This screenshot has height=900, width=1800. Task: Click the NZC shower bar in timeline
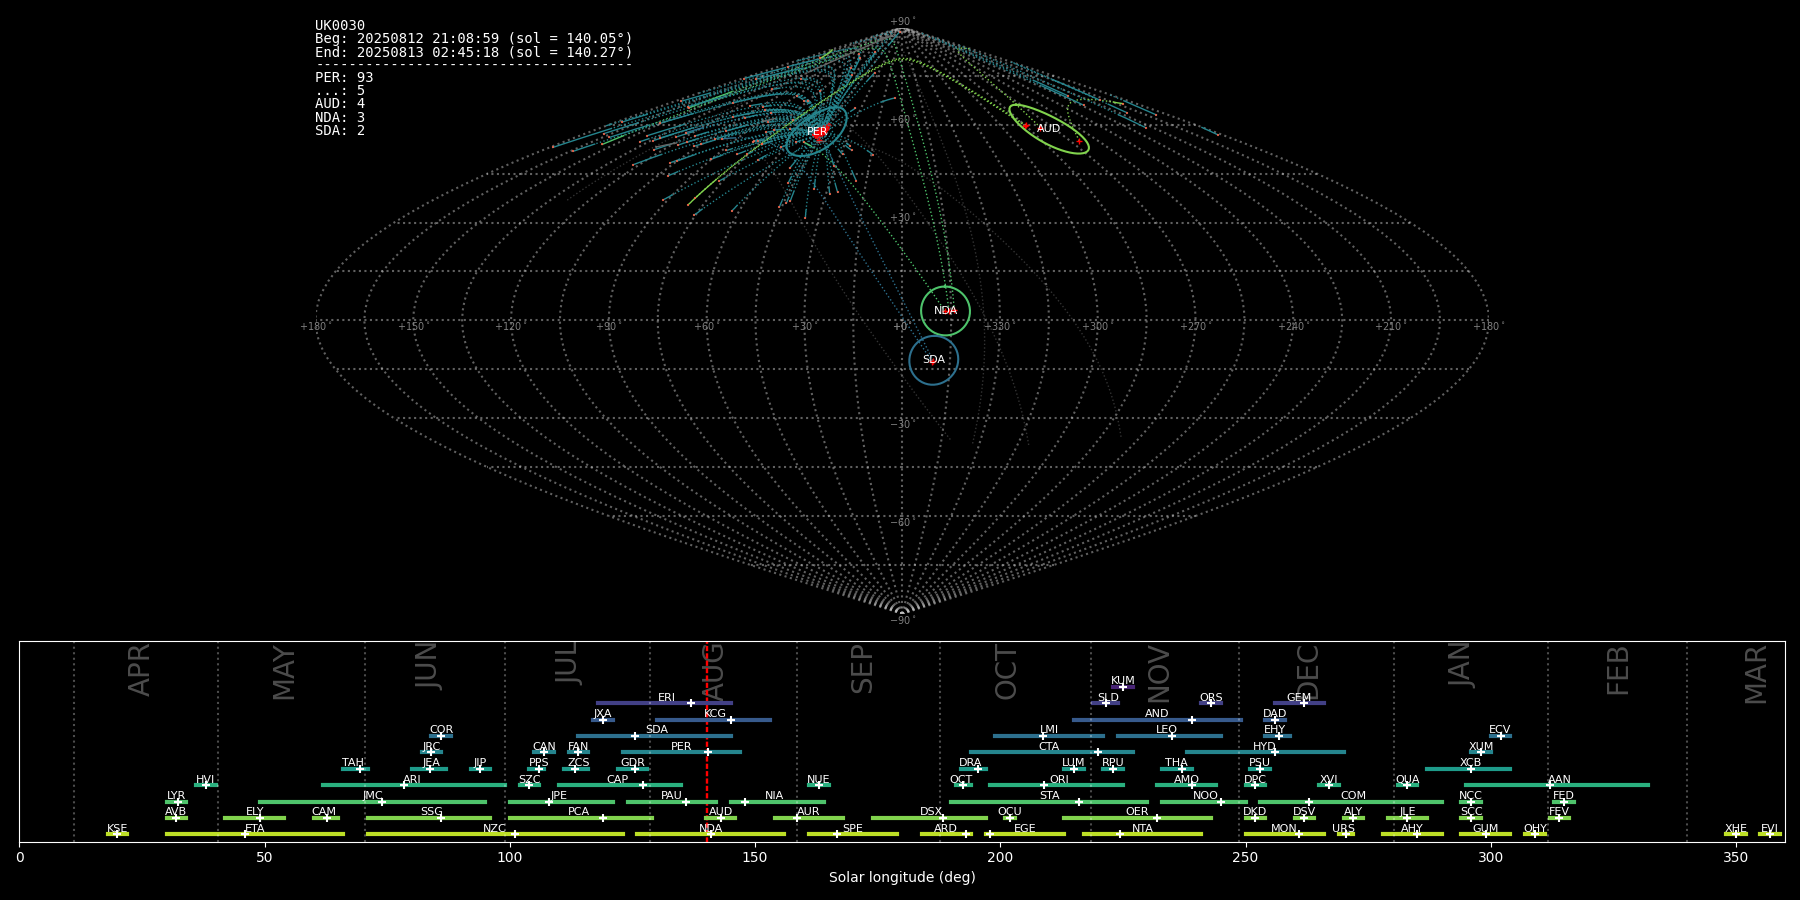[495, 834]
